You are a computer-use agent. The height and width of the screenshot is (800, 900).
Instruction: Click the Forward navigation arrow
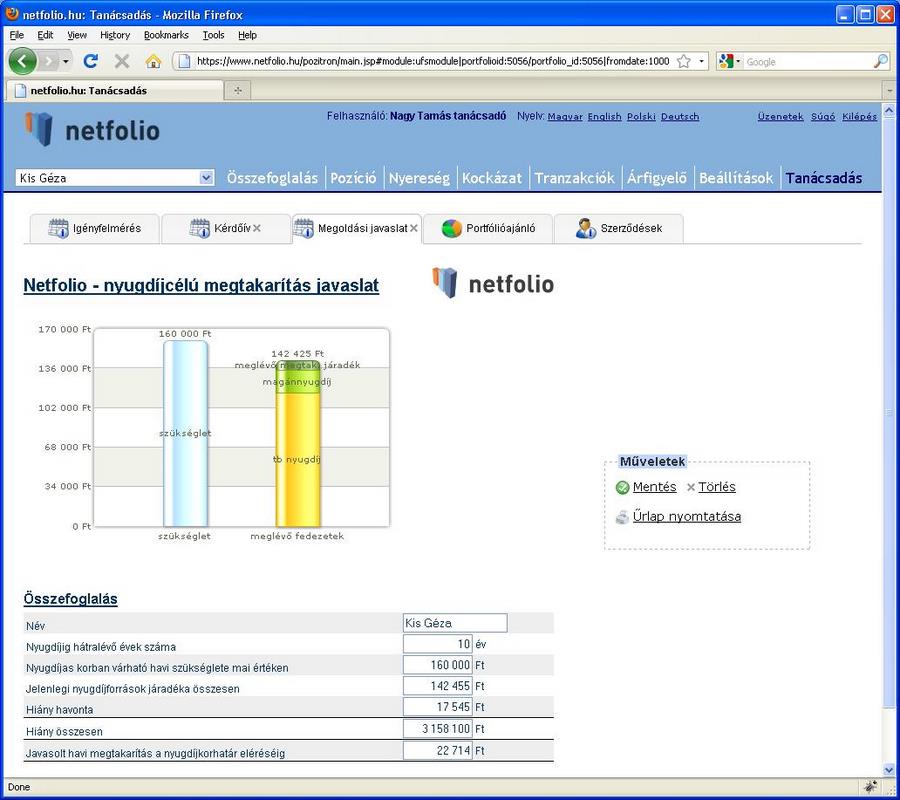(x=49, y=61)
